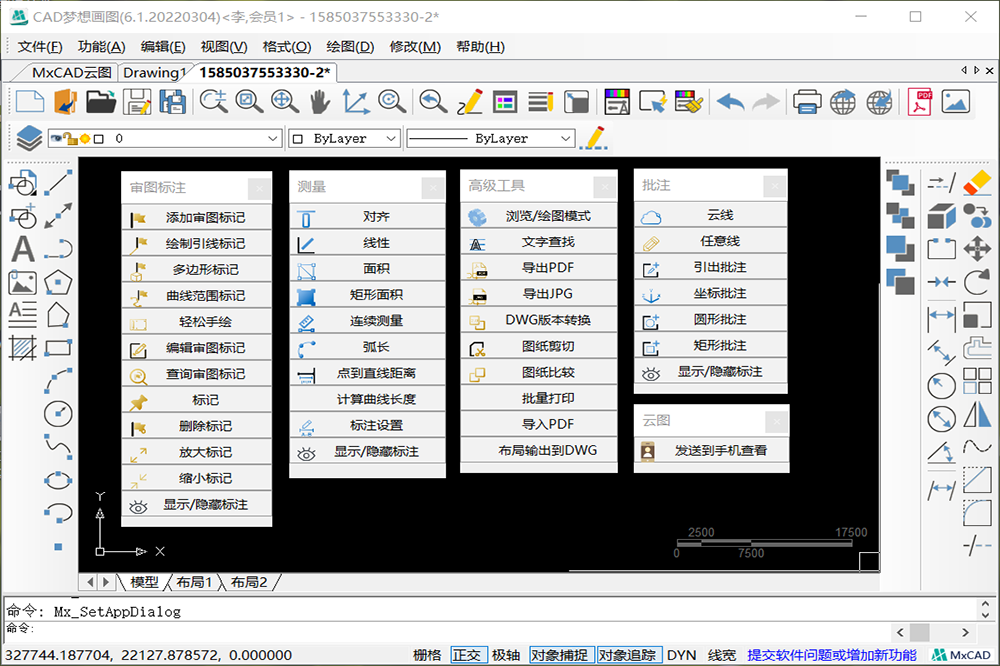Image resolution: width=1000 pixels, height=666 pixels.
Task: Click the Open folder icon
Action: [100, 101]
